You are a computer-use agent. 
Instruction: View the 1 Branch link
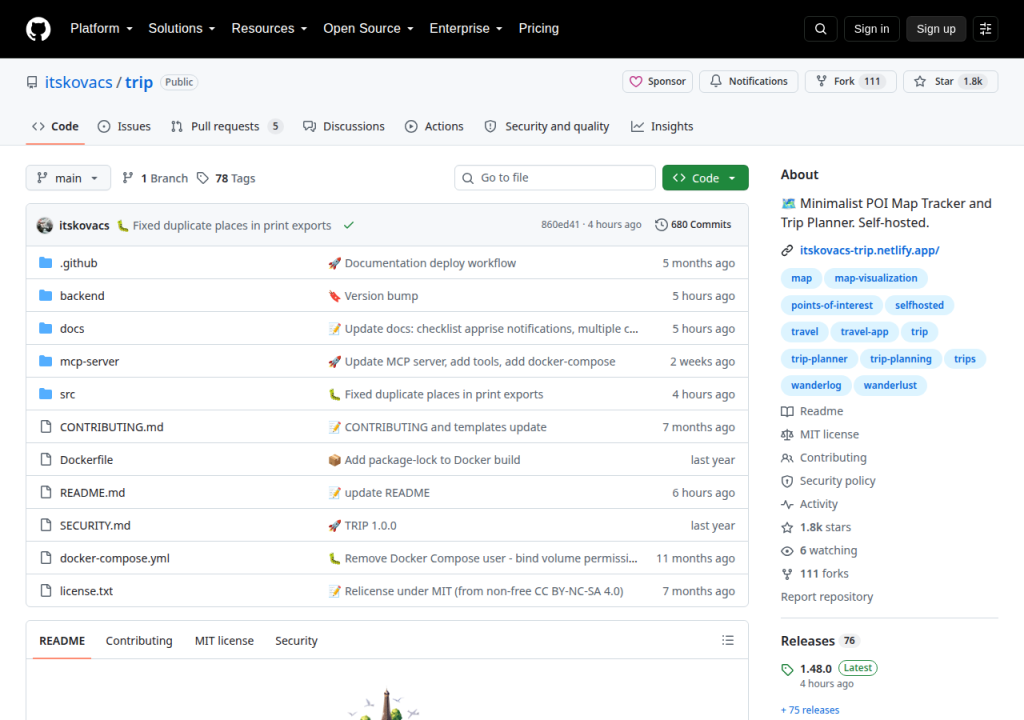point(155,178)
